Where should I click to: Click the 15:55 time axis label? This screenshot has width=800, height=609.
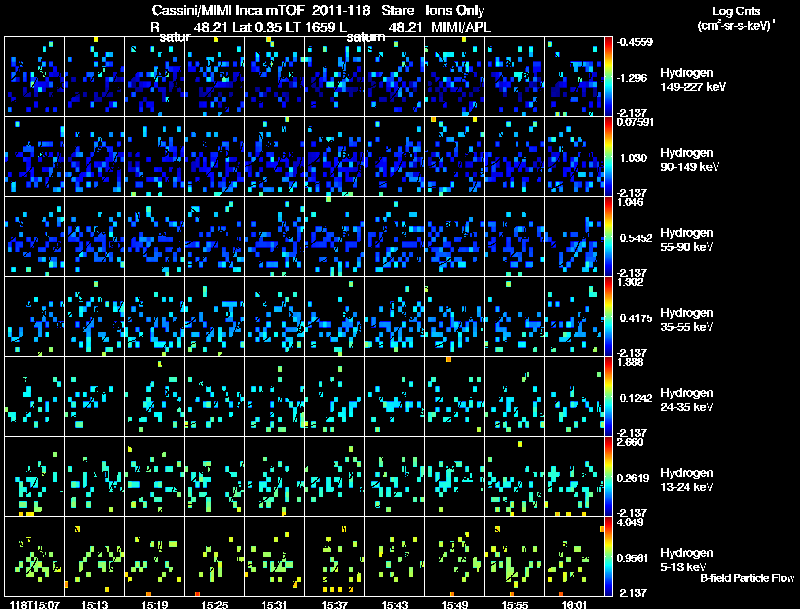click(x=515, y=605)
